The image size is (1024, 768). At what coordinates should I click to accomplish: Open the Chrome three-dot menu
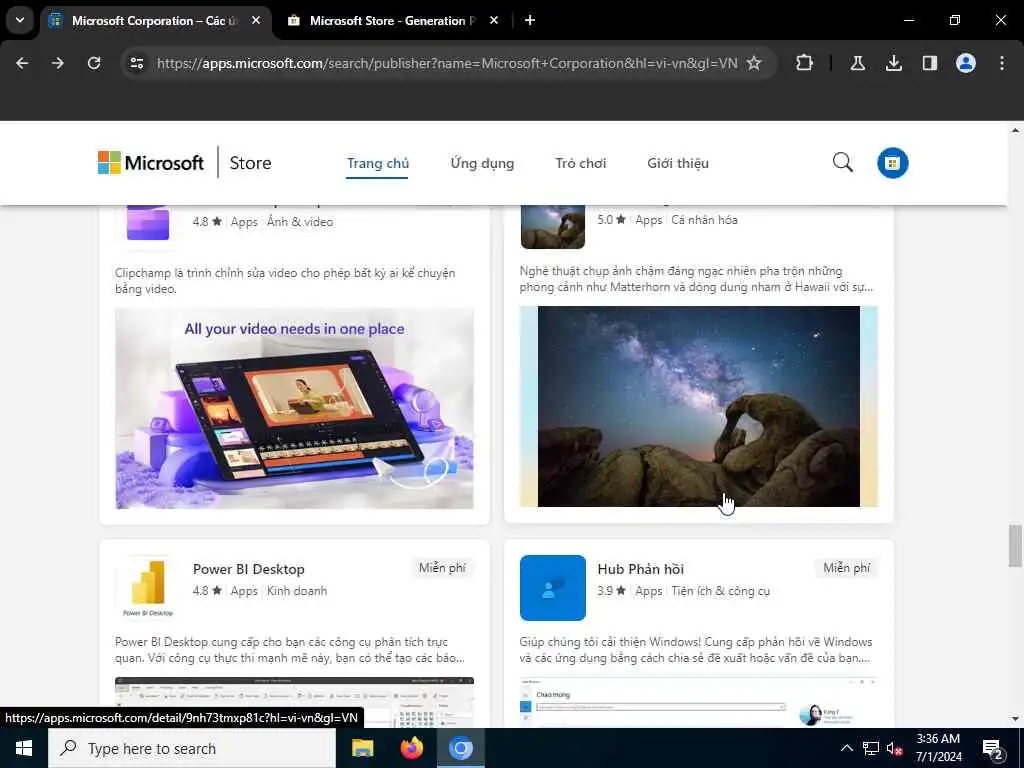[1002, 63]
